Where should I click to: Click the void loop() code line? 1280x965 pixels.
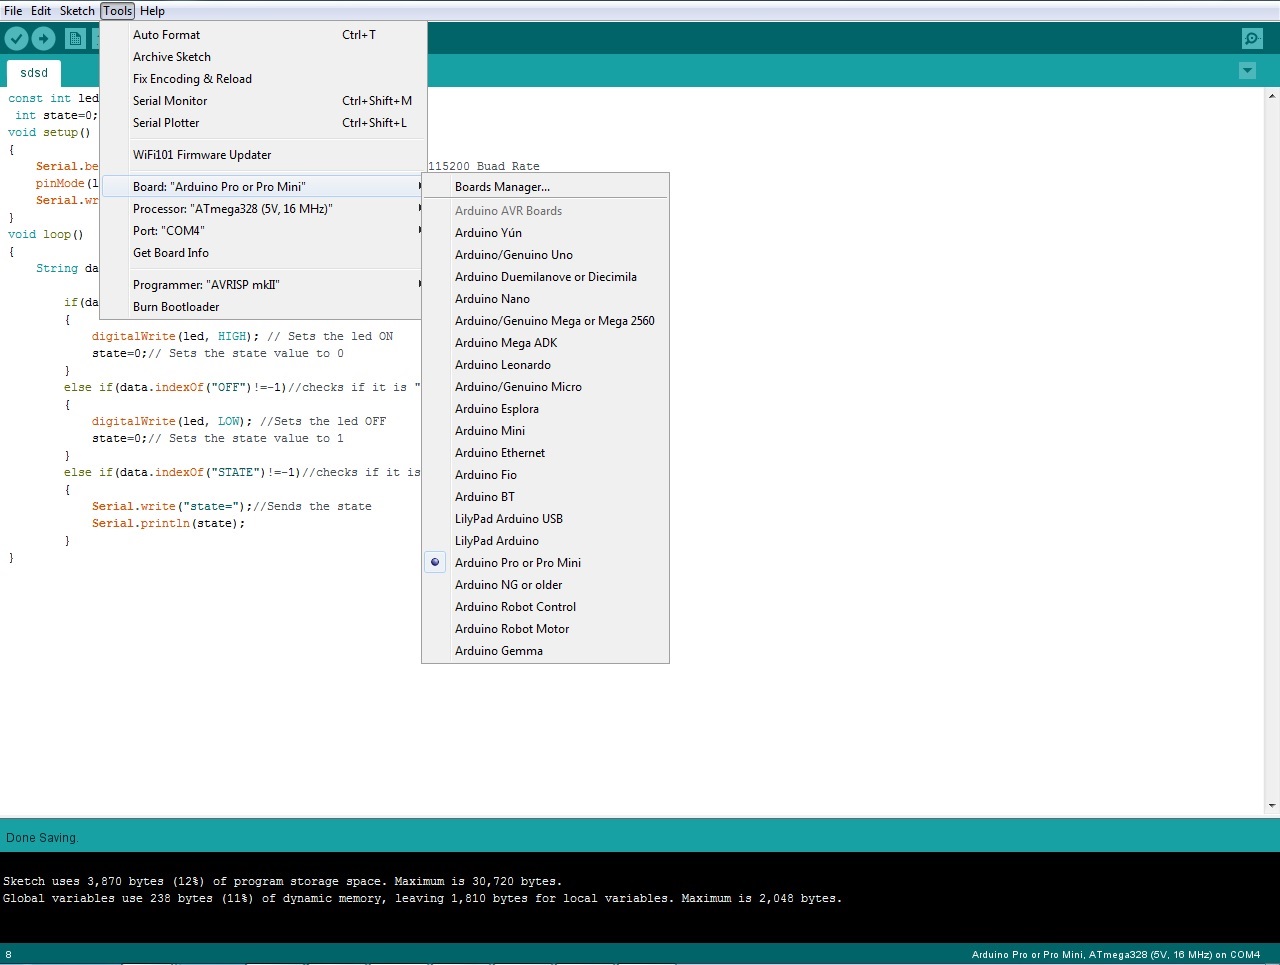pos(46,235)
